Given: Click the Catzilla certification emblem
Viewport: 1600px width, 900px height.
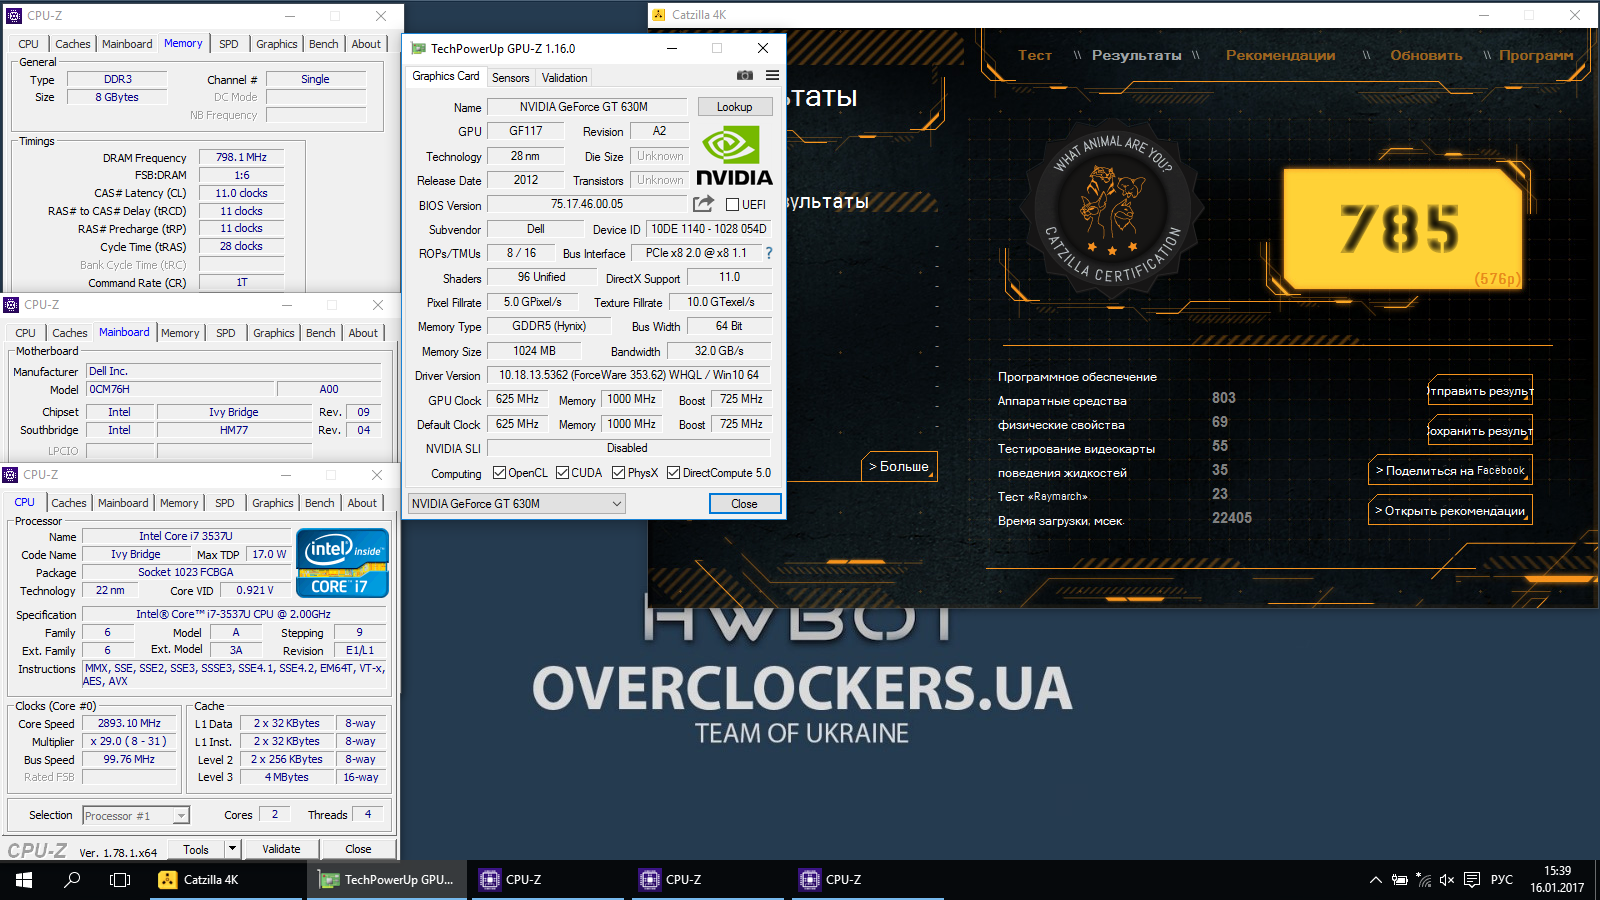Looking at the screenshot, I should tap(1112, 209).
